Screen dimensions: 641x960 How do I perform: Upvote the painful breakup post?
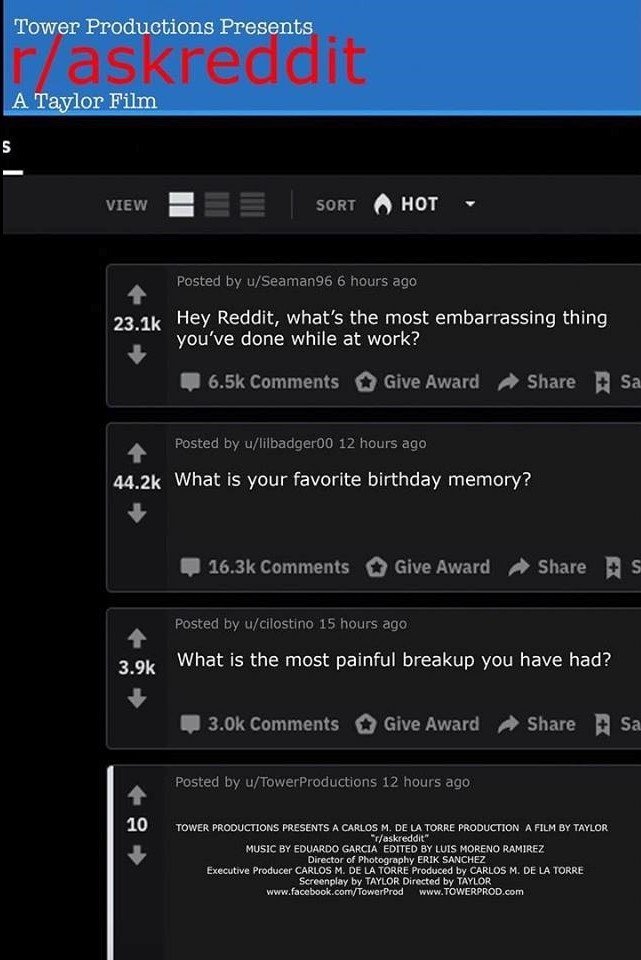[x=137, y=638]
